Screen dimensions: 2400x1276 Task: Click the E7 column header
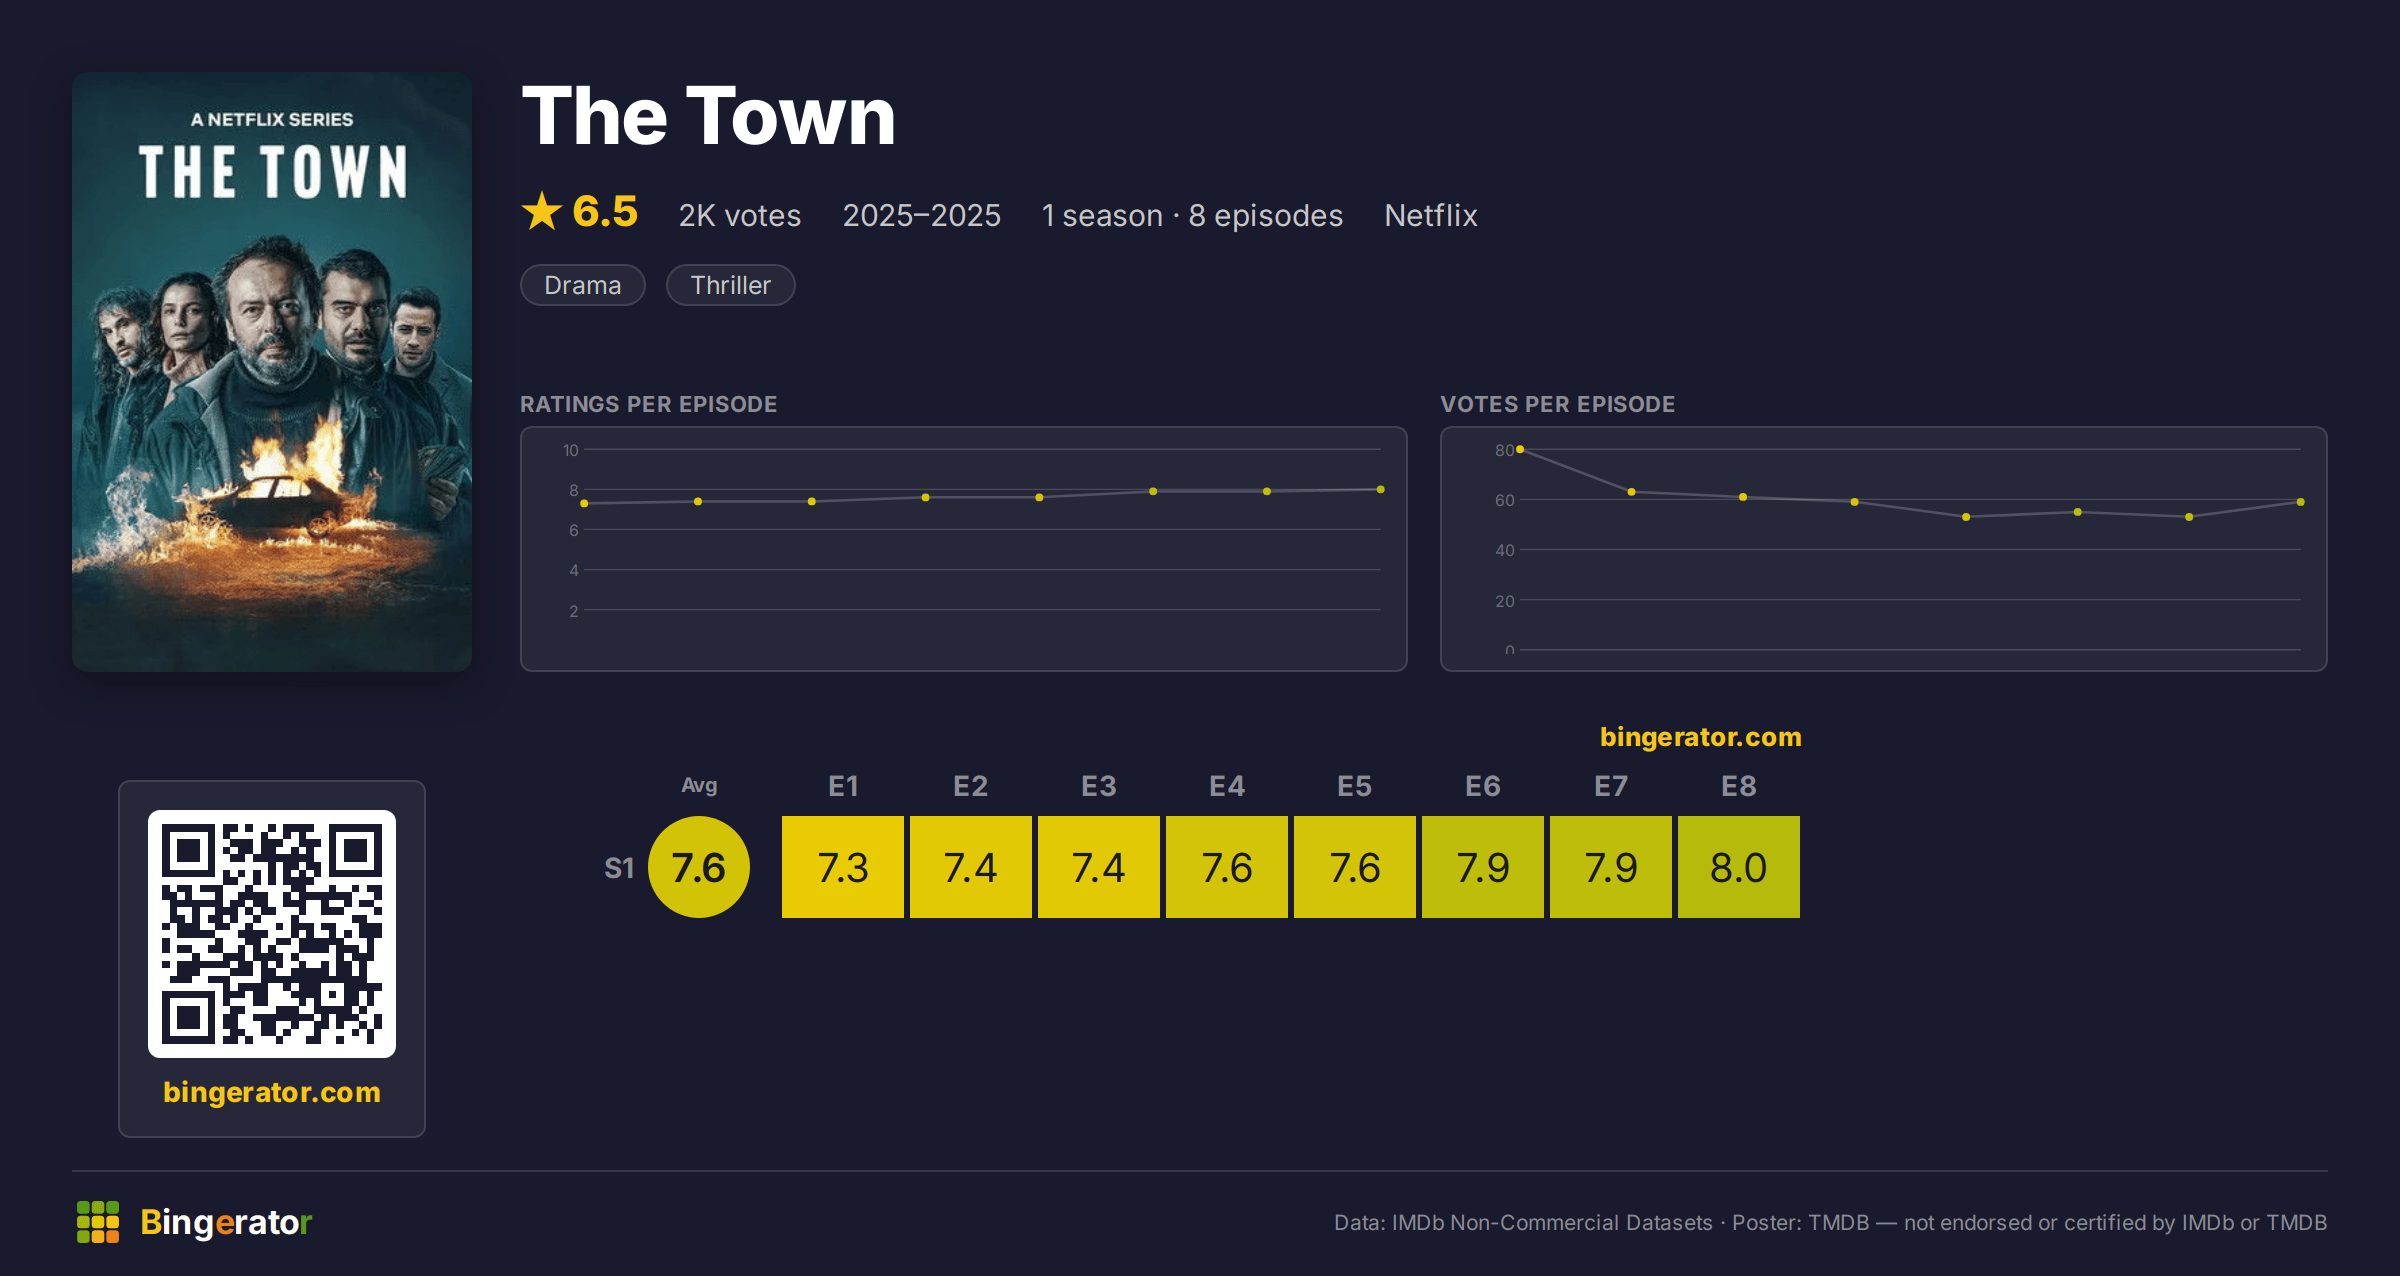(1611, 786)
